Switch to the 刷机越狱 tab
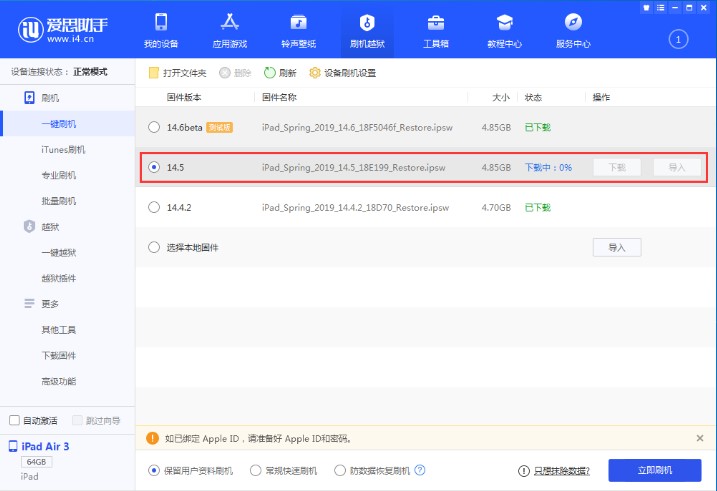 coord(367,30)
